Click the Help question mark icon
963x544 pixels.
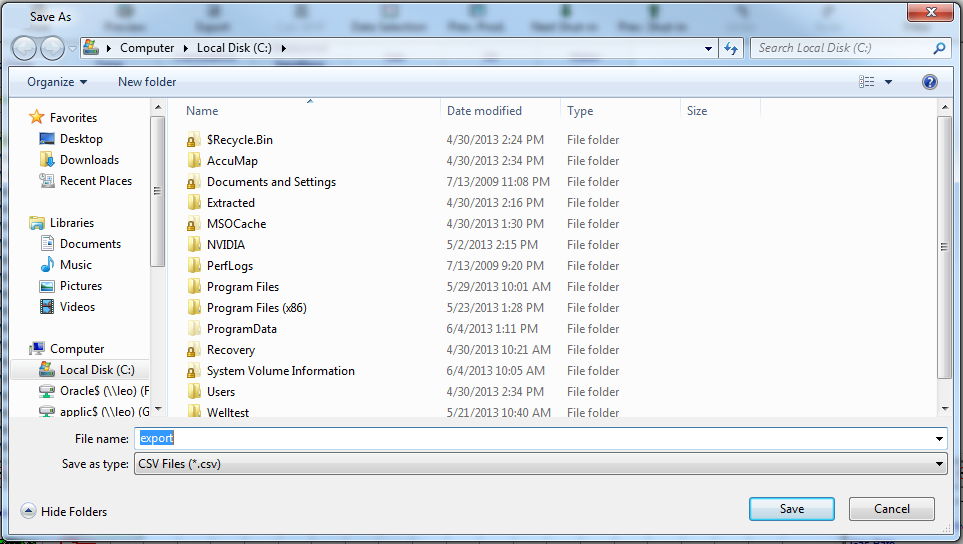(x=929, y=82)
